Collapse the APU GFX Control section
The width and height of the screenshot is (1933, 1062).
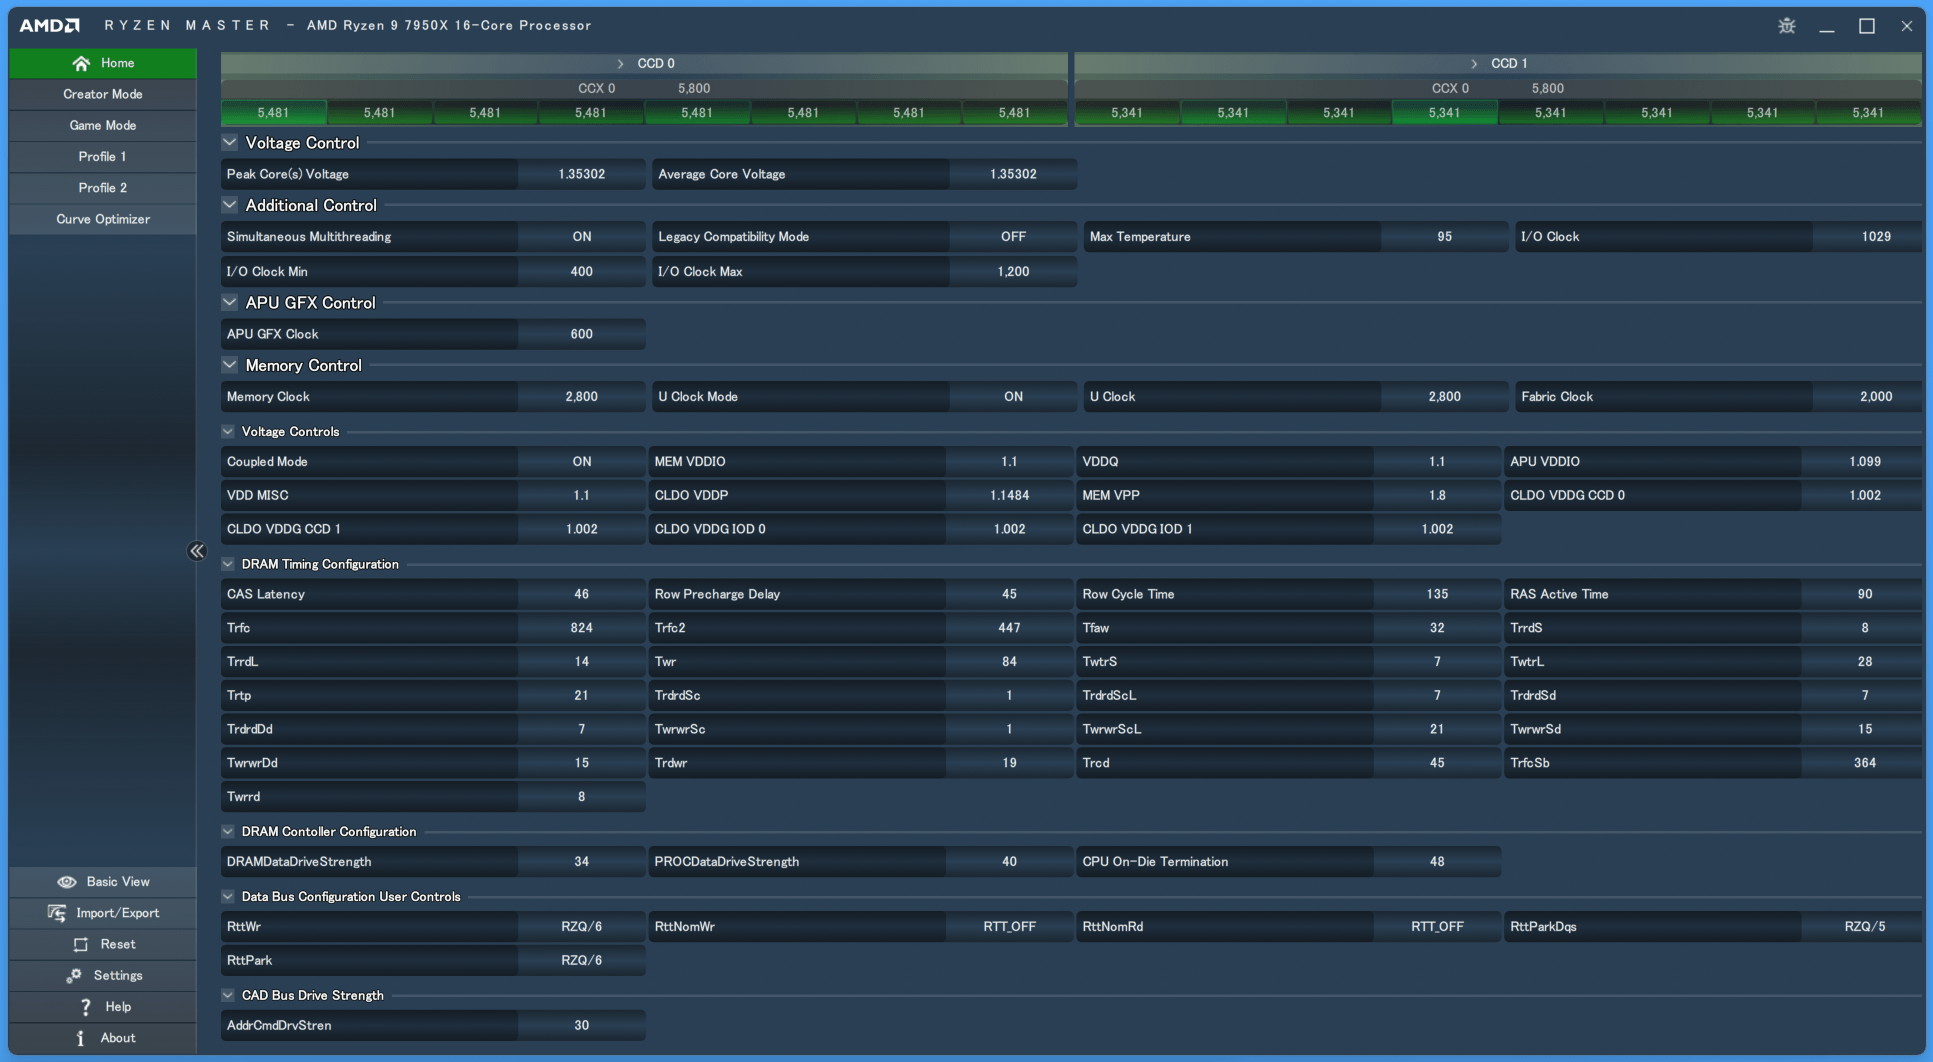pyautogui.click(x=230, y=302)
